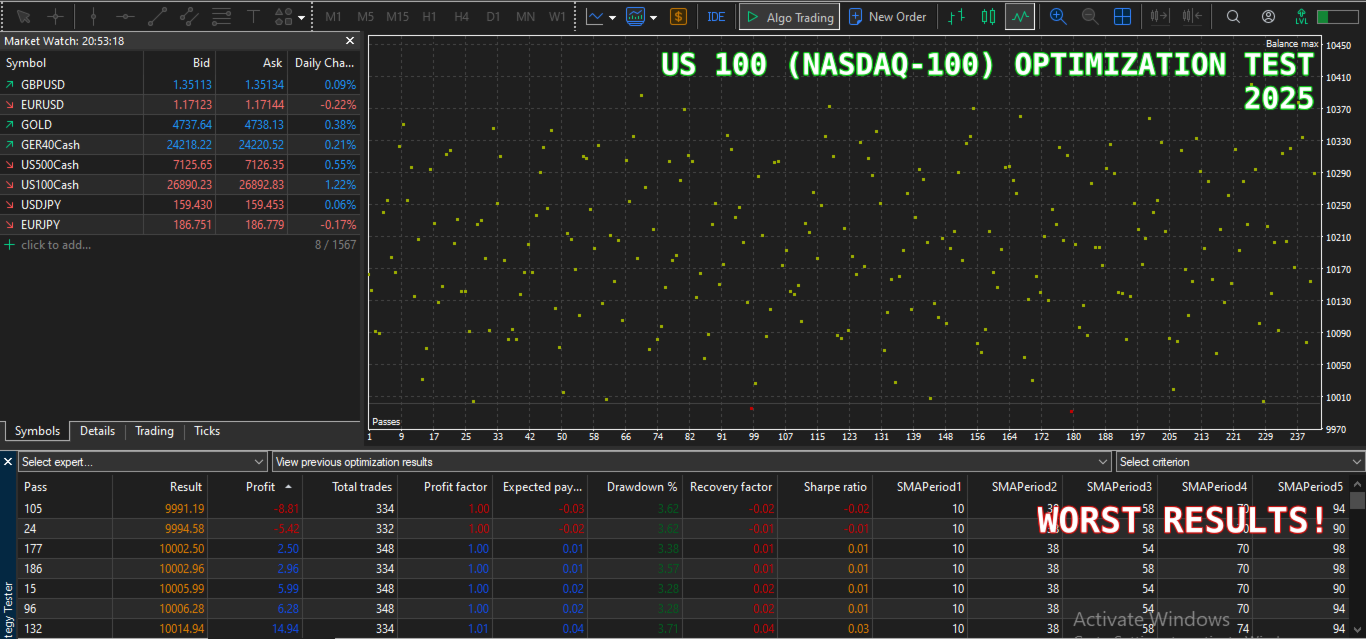This screenshot has height=639, width=1366.
Task: Select the US100Cash symbol row
Action: [181, 185]
